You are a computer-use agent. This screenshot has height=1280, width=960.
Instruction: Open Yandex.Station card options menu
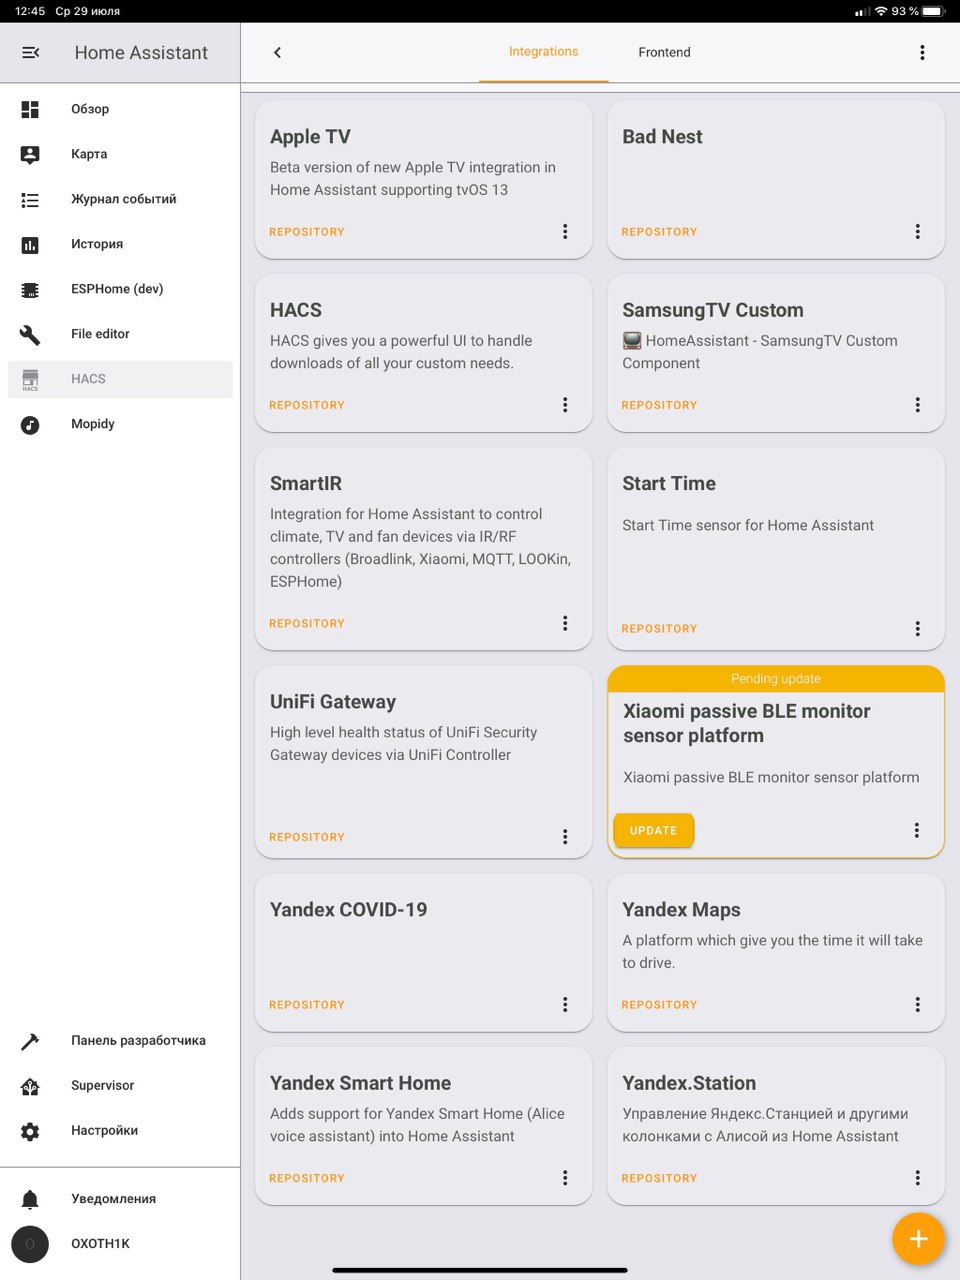click(917, 1178)
